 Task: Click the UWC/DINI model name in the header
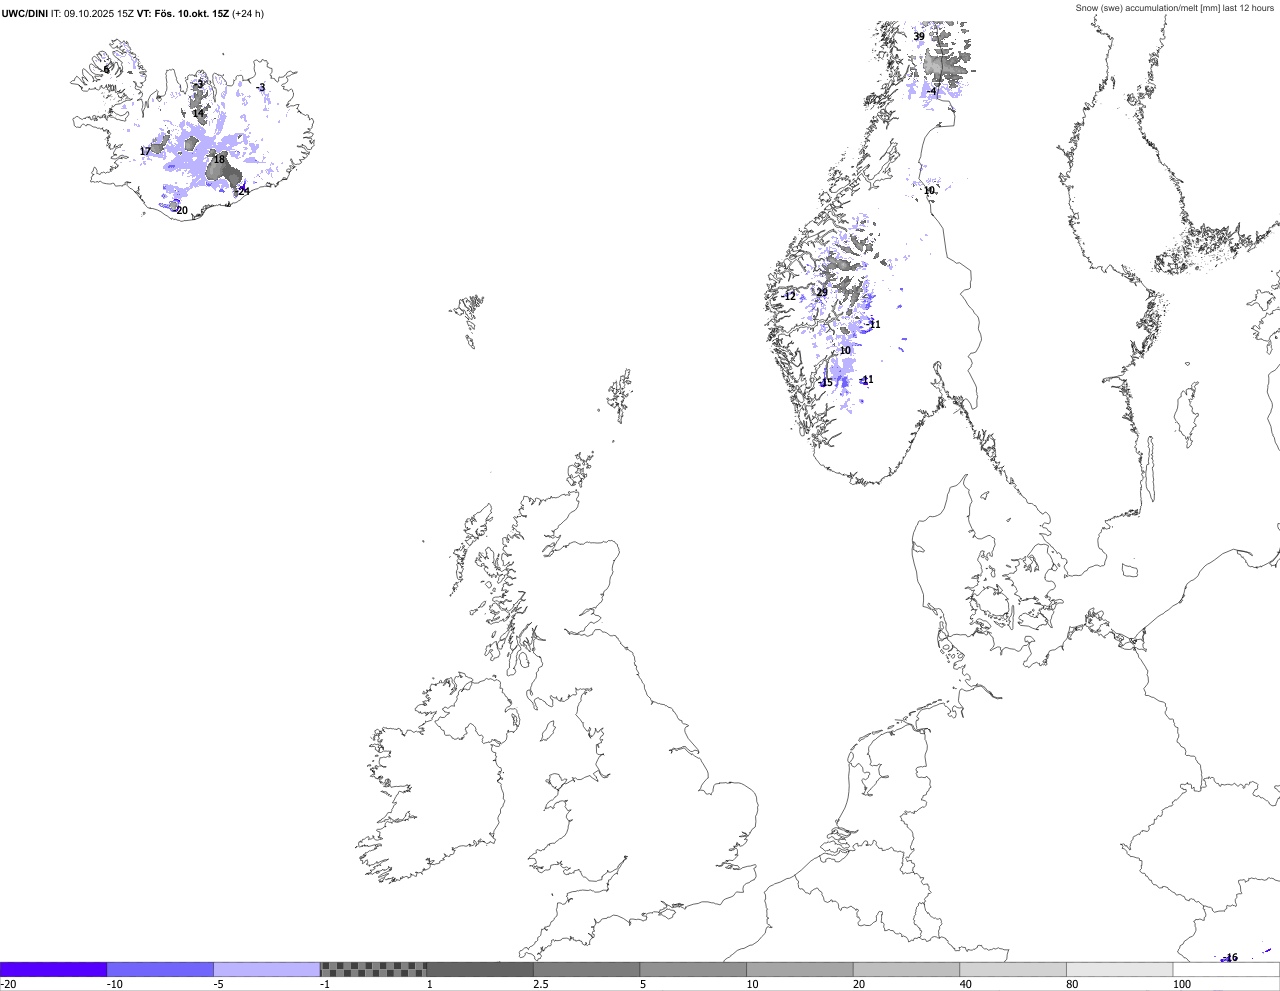(24, 14)
